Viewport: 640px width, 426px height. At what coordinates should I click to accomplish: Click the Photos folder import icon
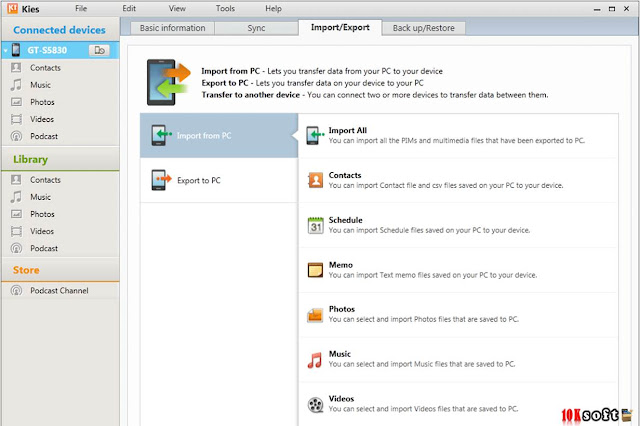(316, 315)
